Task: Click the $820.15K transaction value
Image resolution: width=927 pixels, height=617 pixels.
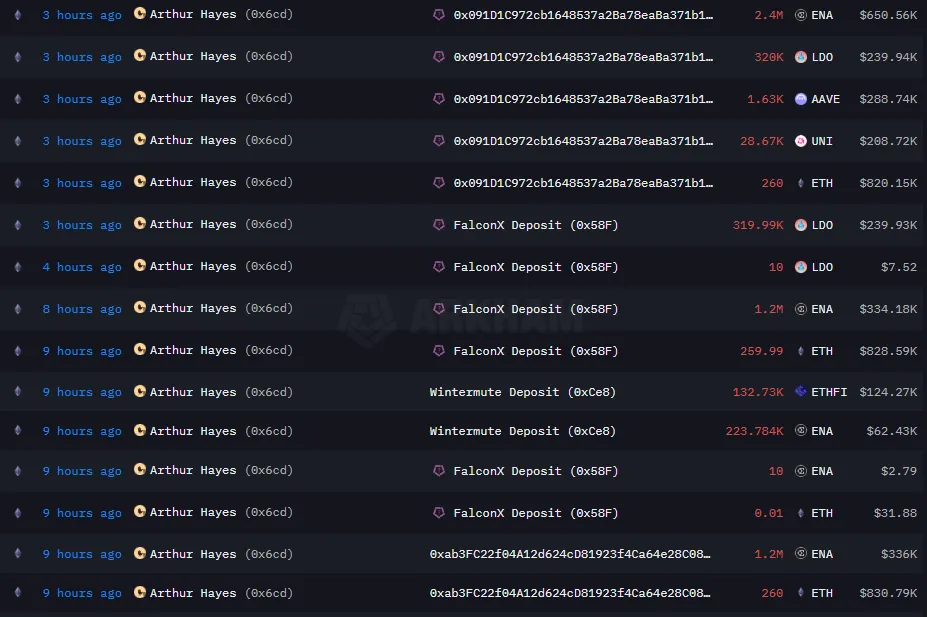Action: click(888, 183)
